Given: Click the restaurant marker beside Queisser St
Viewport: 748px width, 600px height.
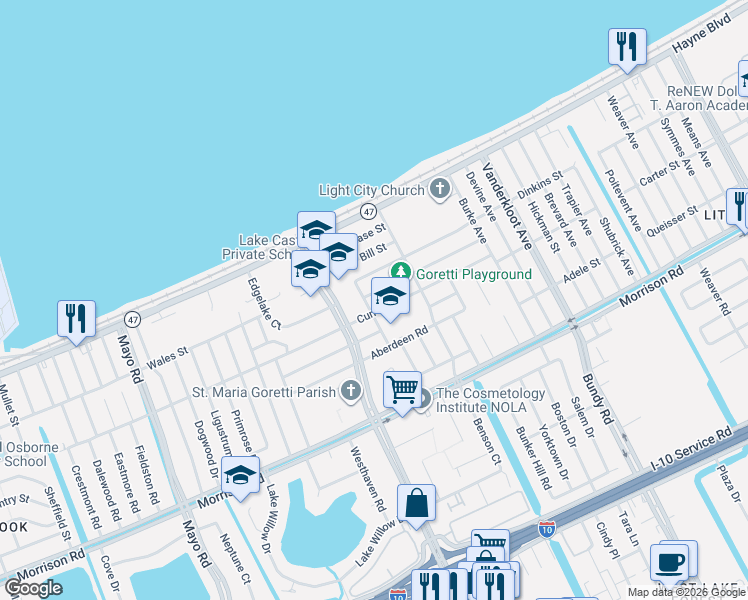Looking at the screenshot, I should (738, 207).
